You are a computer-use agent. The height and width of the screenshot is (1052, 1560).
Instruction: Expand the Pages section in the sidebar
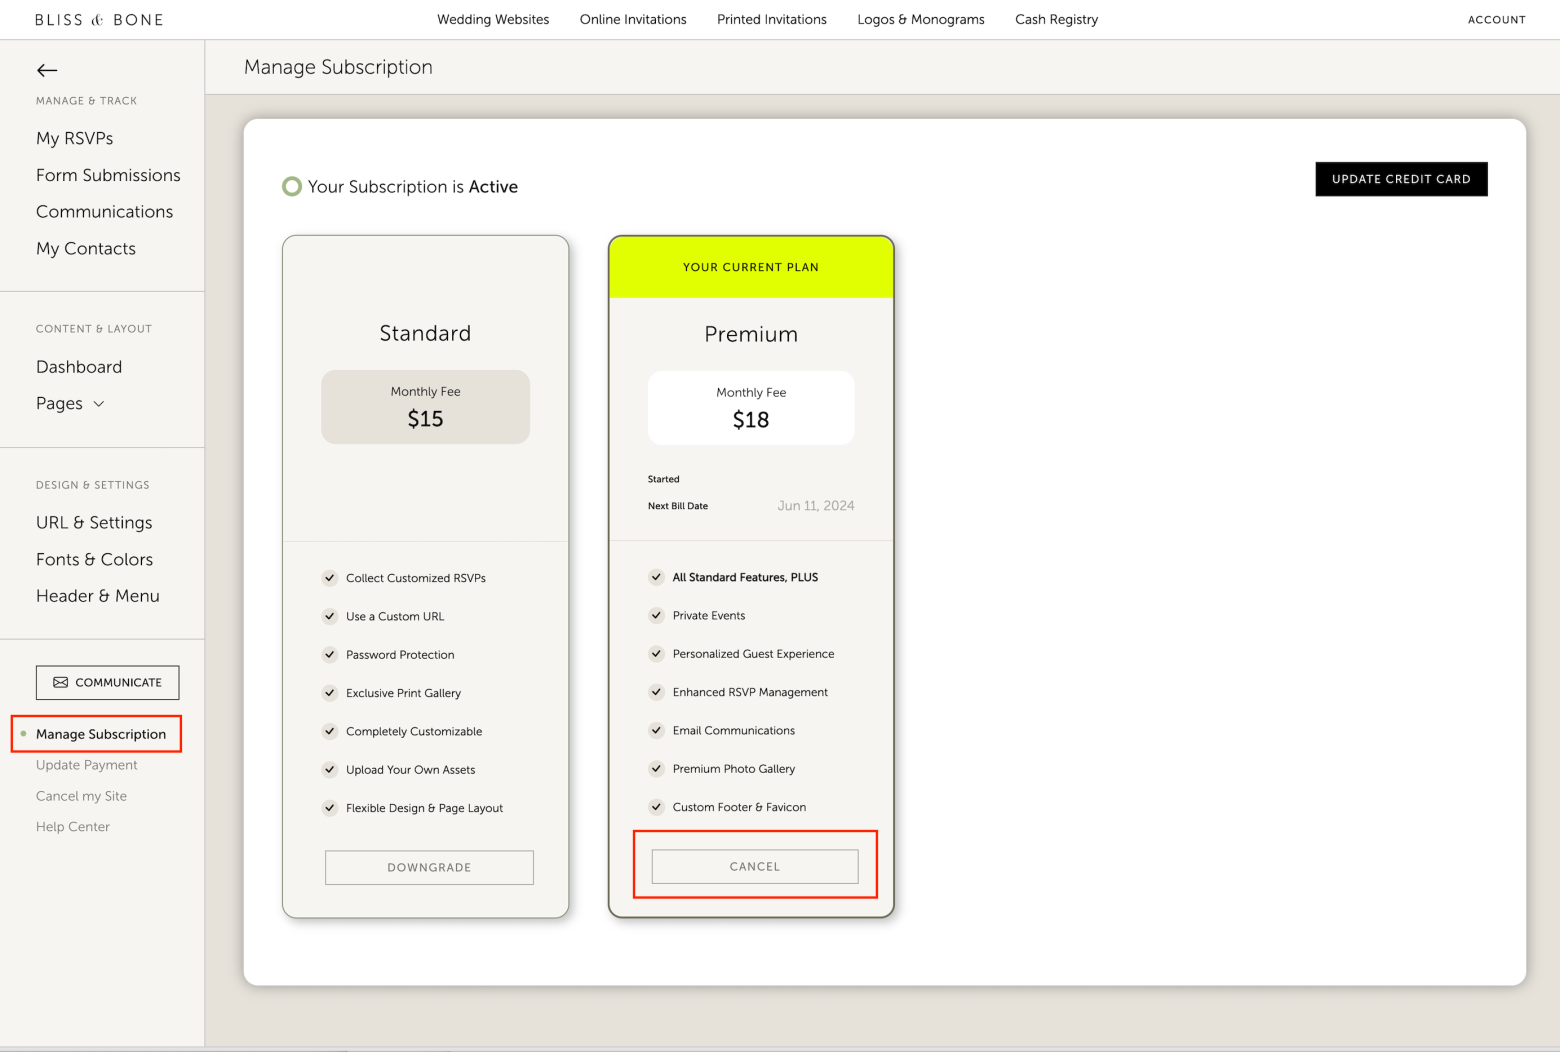tap(98, 403)
